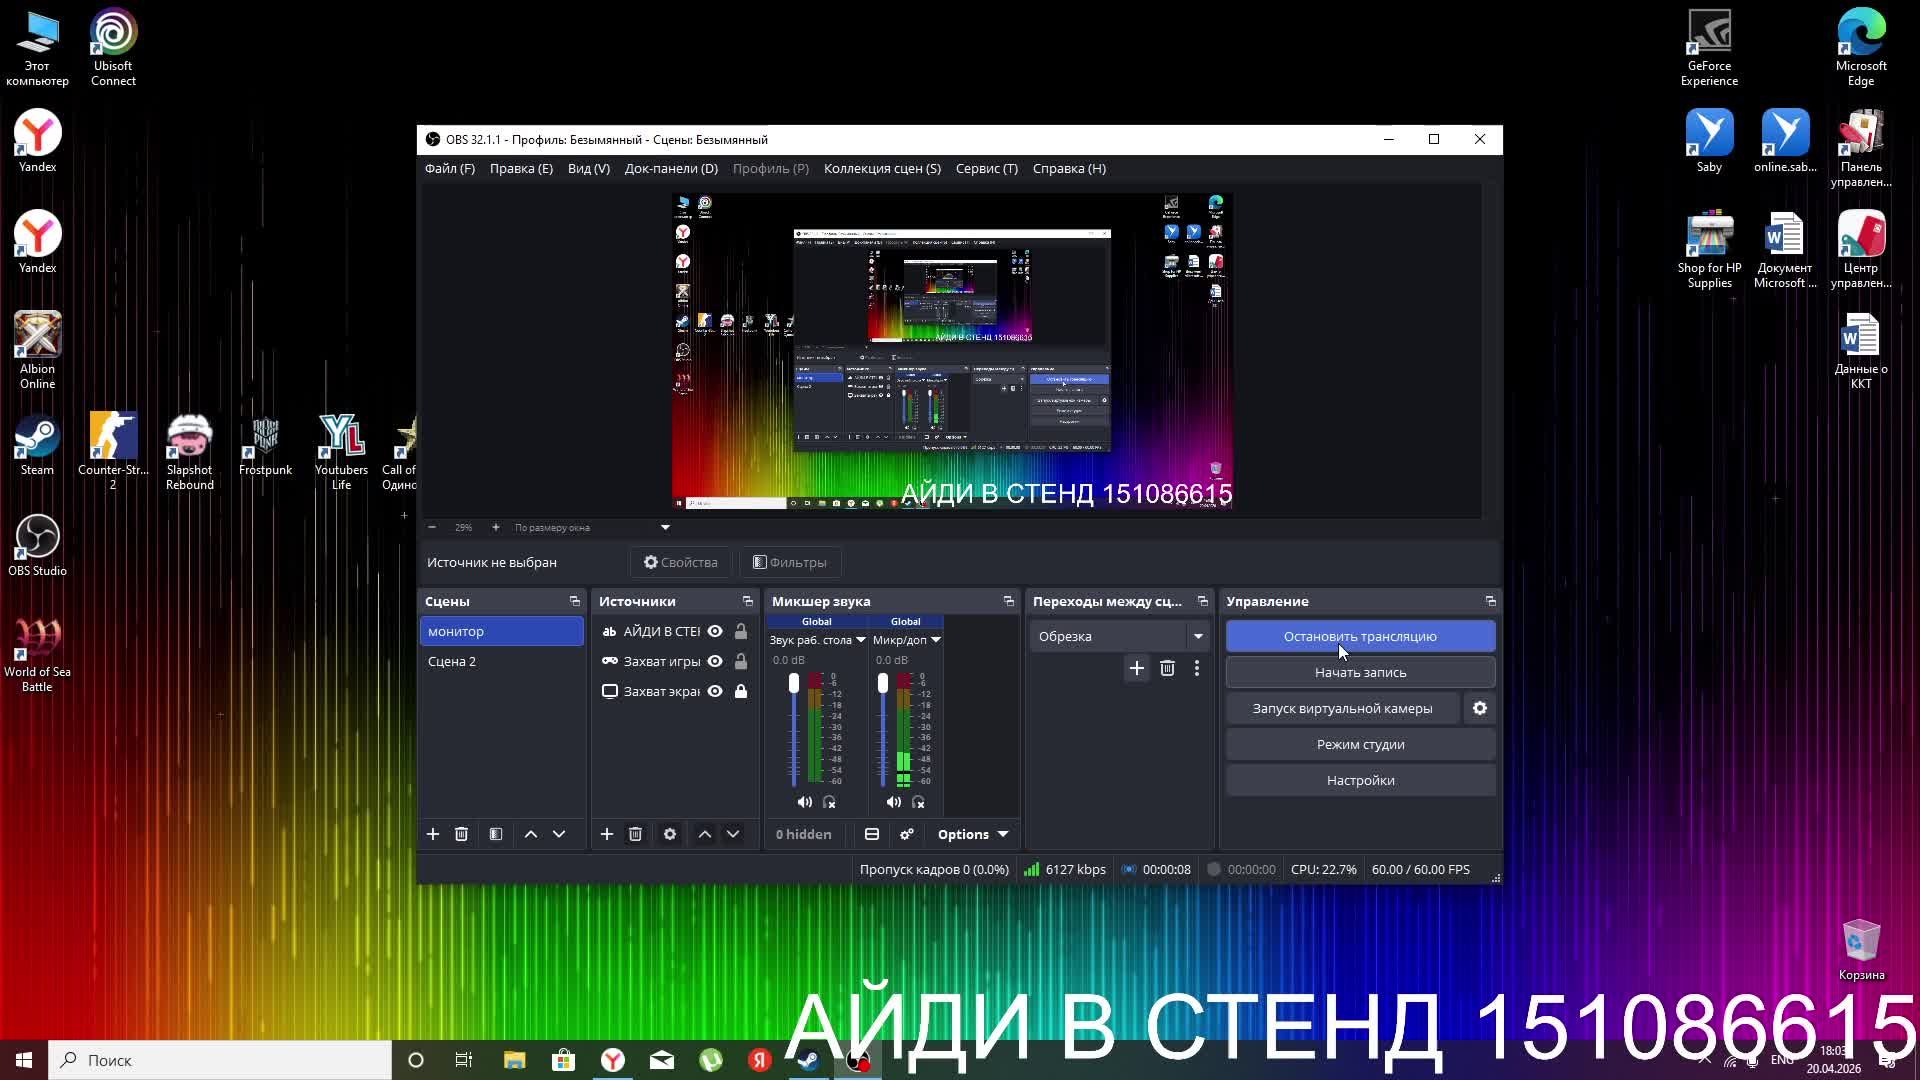Image resolution: width=1920 pixels, height=1080 pixels.
Task: Open the Файл menu
Action: 449,168
